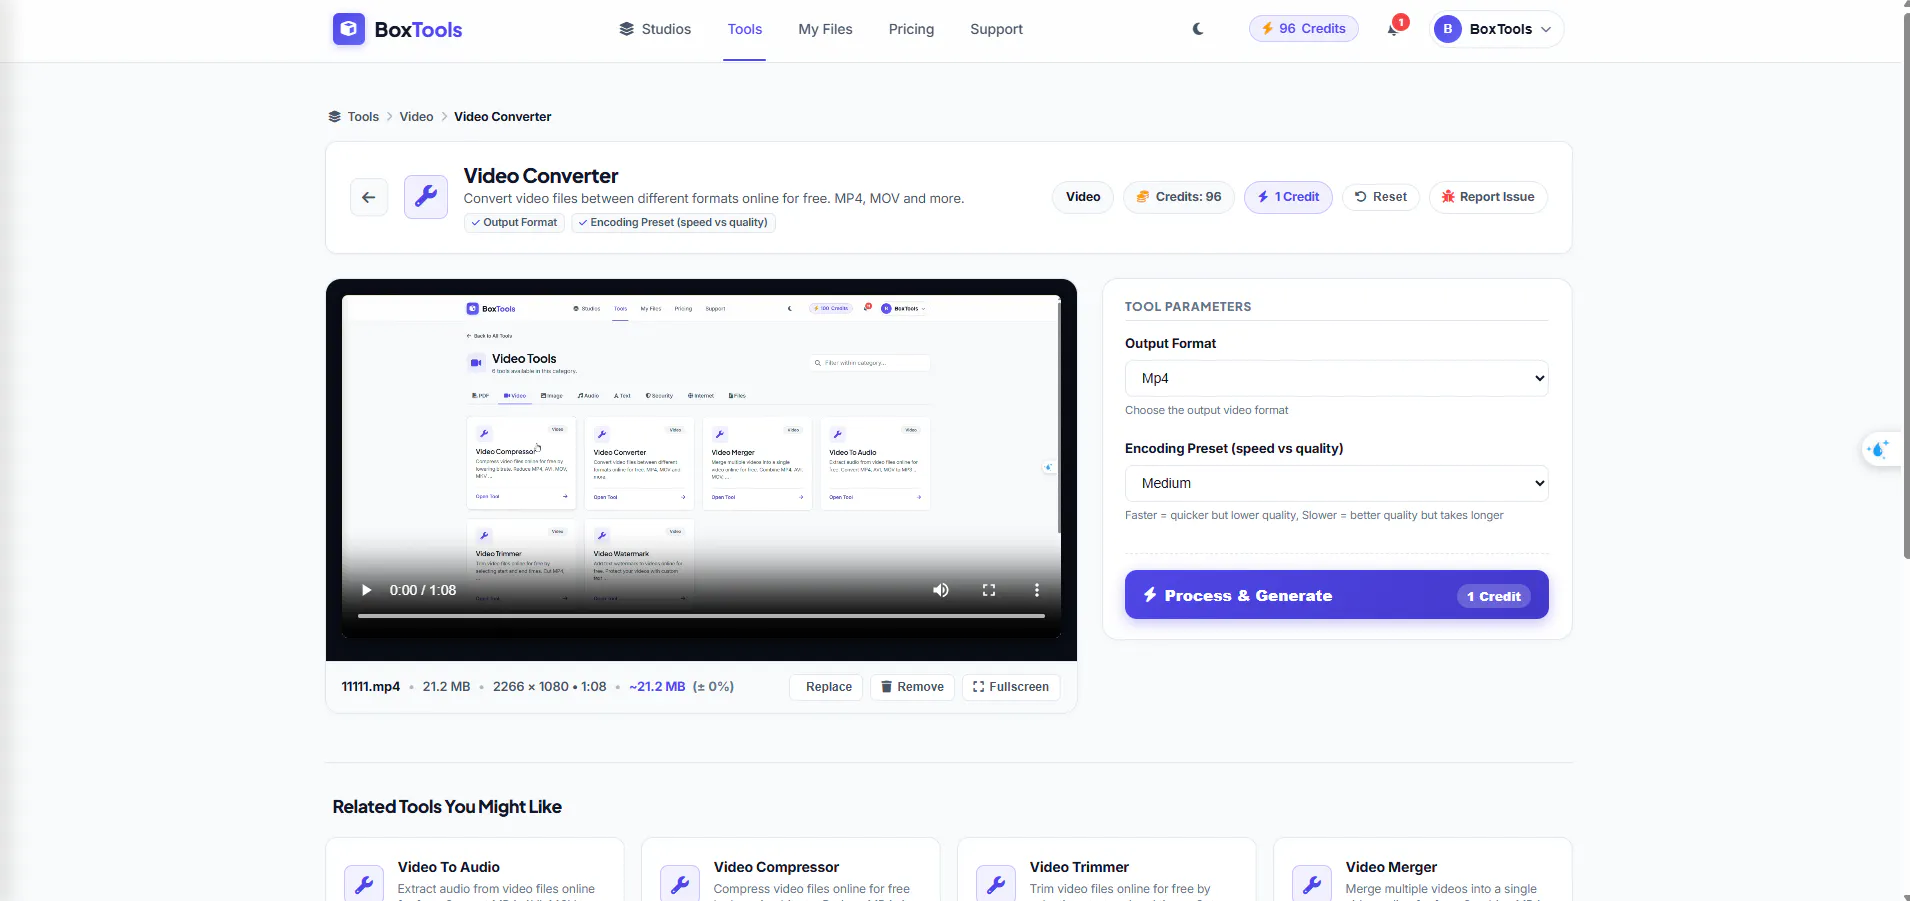This screenshot has width=1910, height=901.
Task: Click the Video Converter wrench icon
Action: coord(426,196)
